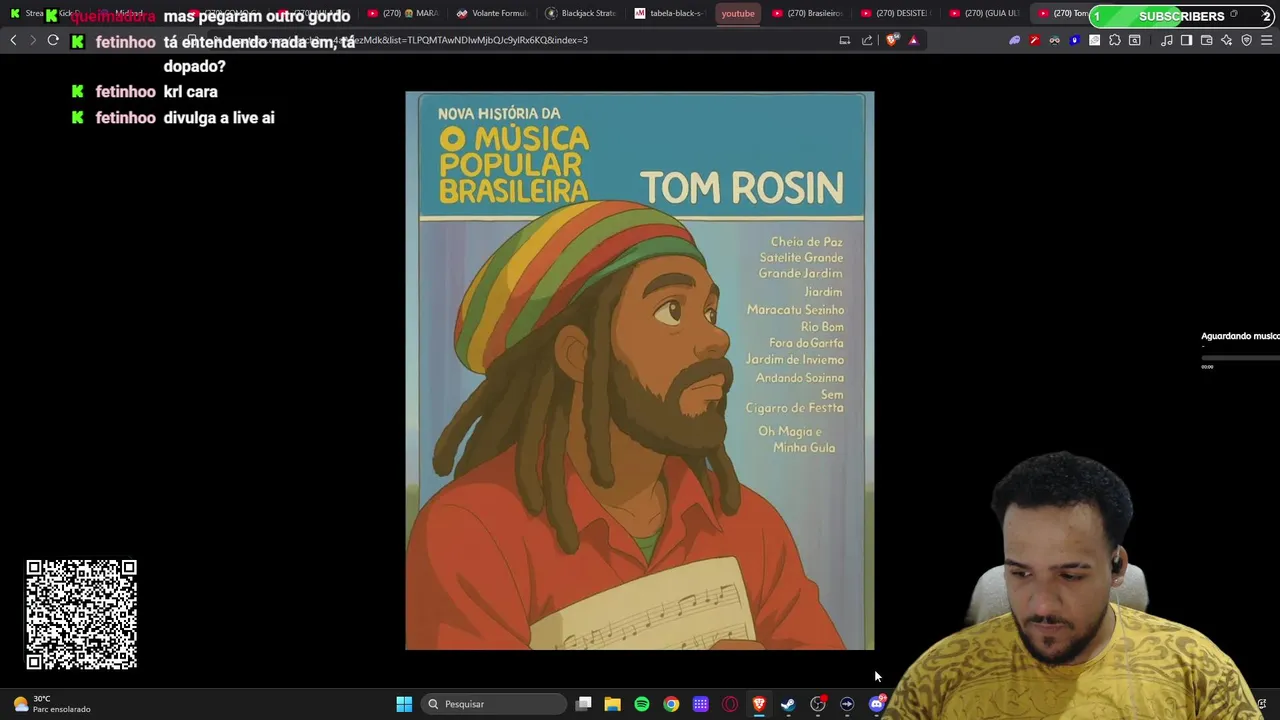Image resolution: width=1280 pixels, height=720 pixels.
Task: Switch to the 'youtube' highlighted tab
Action: click(x=738, y=13)
